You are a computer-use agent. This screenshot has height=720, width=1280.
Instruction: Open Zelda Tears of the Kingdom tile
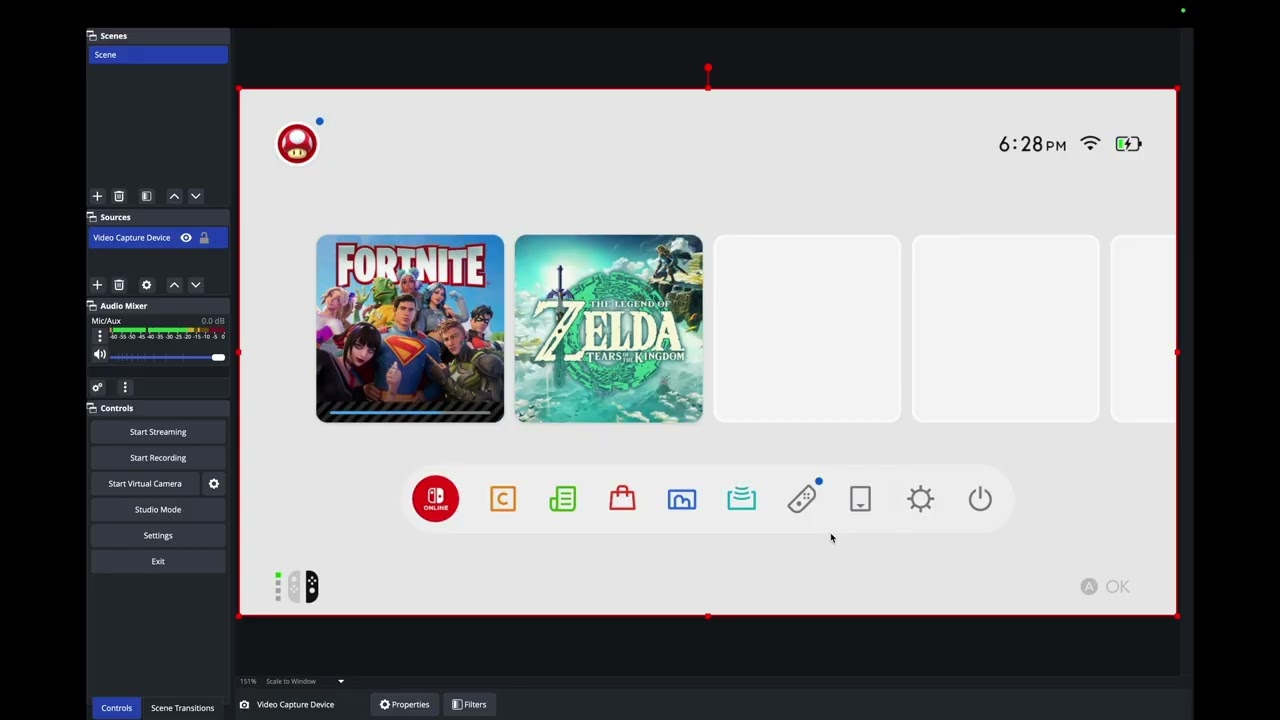click(x=609, y=329)
